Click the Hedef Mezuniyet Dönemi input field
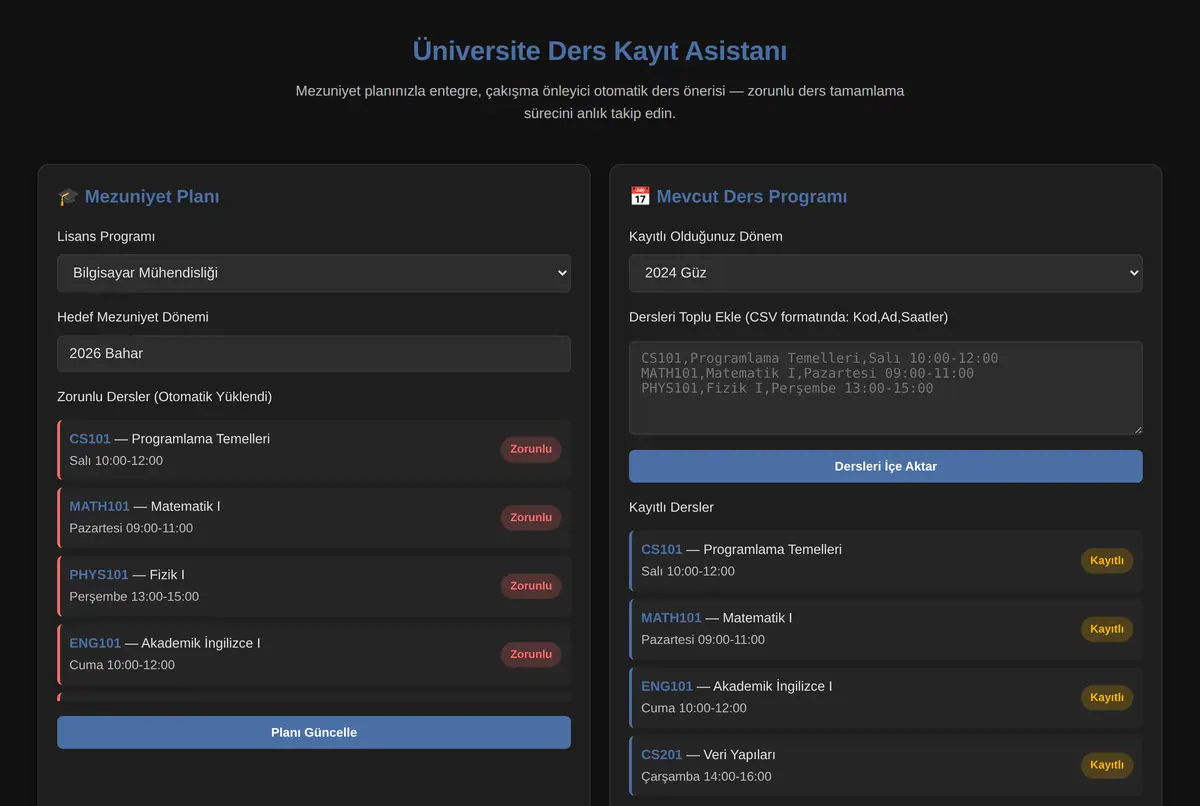 (314, 354)
